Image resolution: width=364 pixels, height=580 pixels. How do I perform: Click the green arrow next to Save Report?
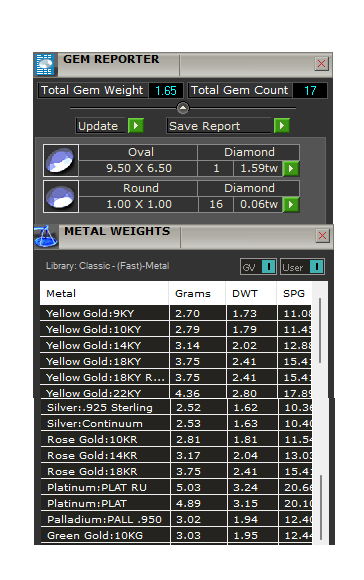[x=282, y=125]
